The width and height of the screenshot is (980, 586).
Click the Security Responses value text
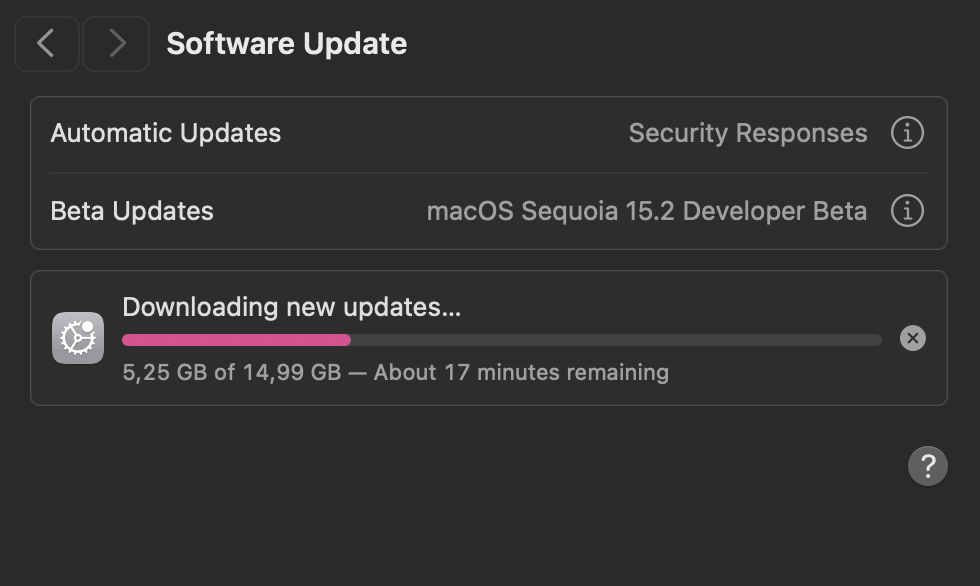click(748, 133)
